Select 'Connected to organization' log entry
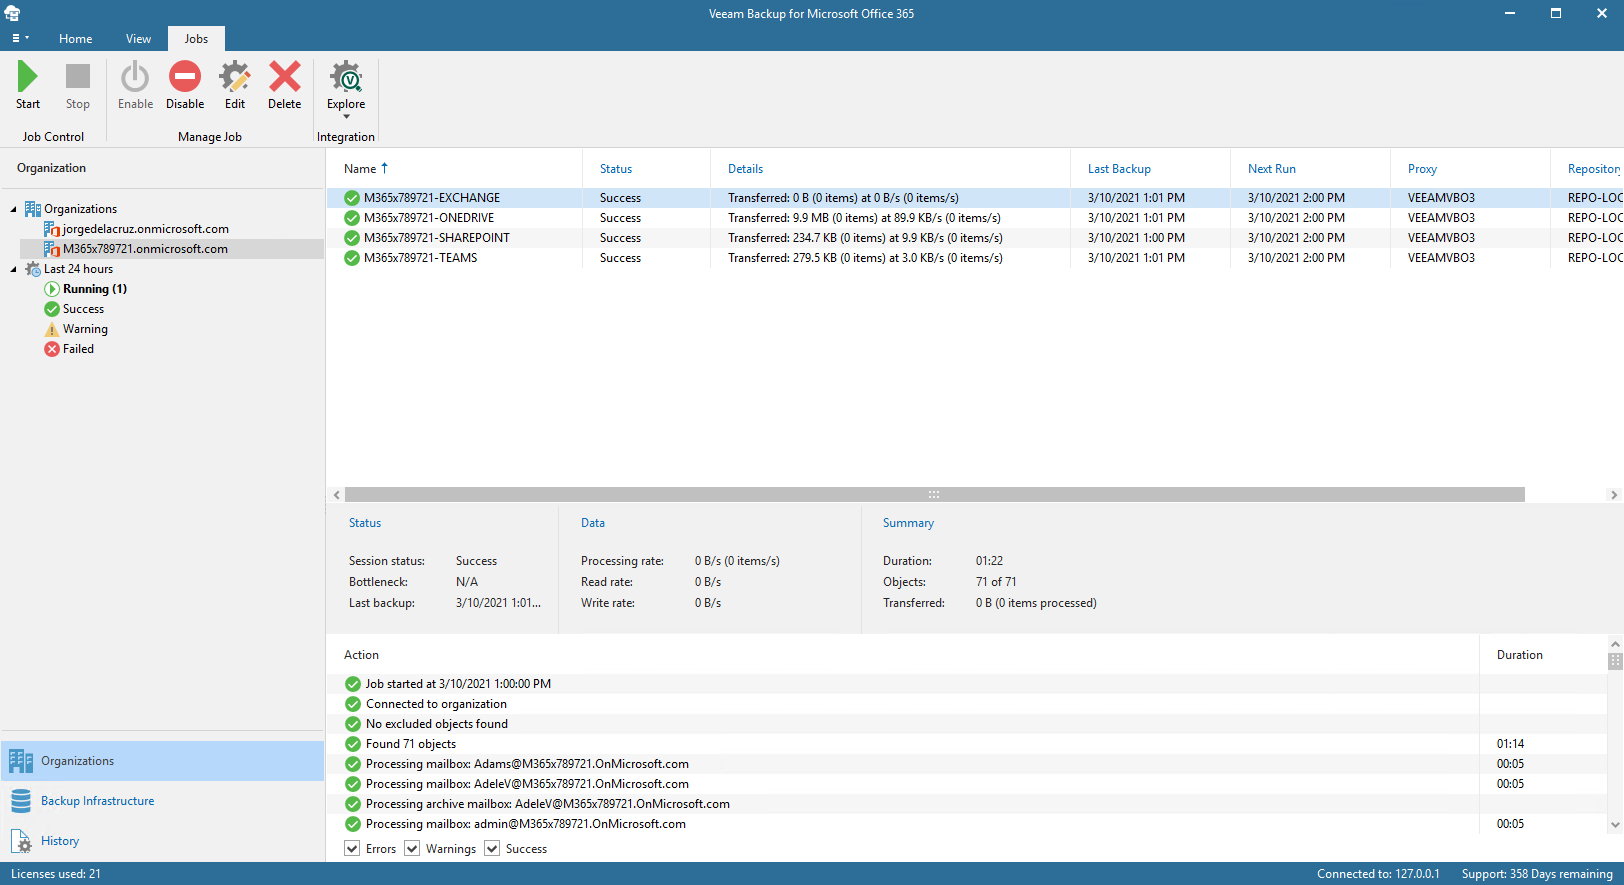The image size is (1624, 885). [x=966, y=704]
